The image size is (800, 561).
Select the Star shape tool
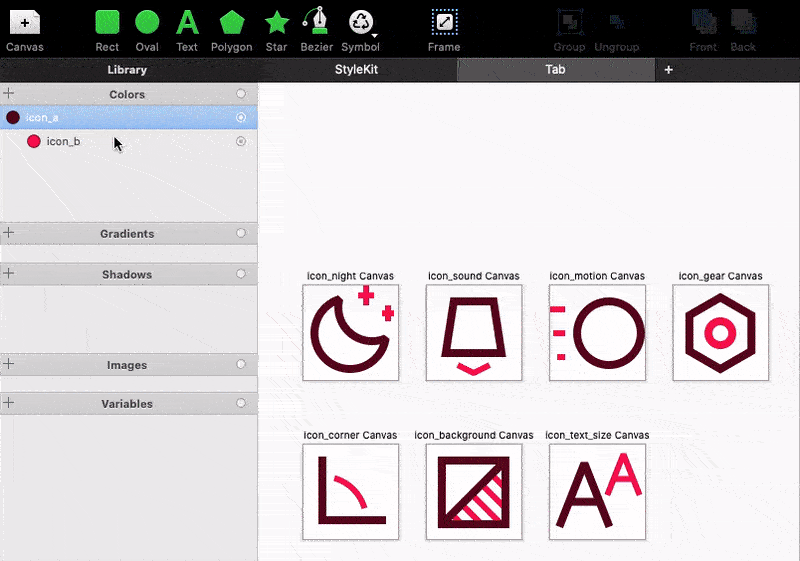pos(277,22)
